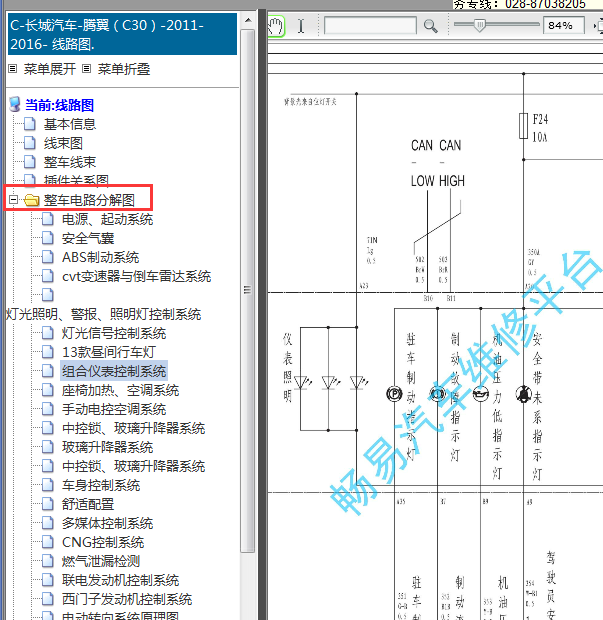
Task: Select 组合仪表控制系统 entry
Action: point(114,371)
